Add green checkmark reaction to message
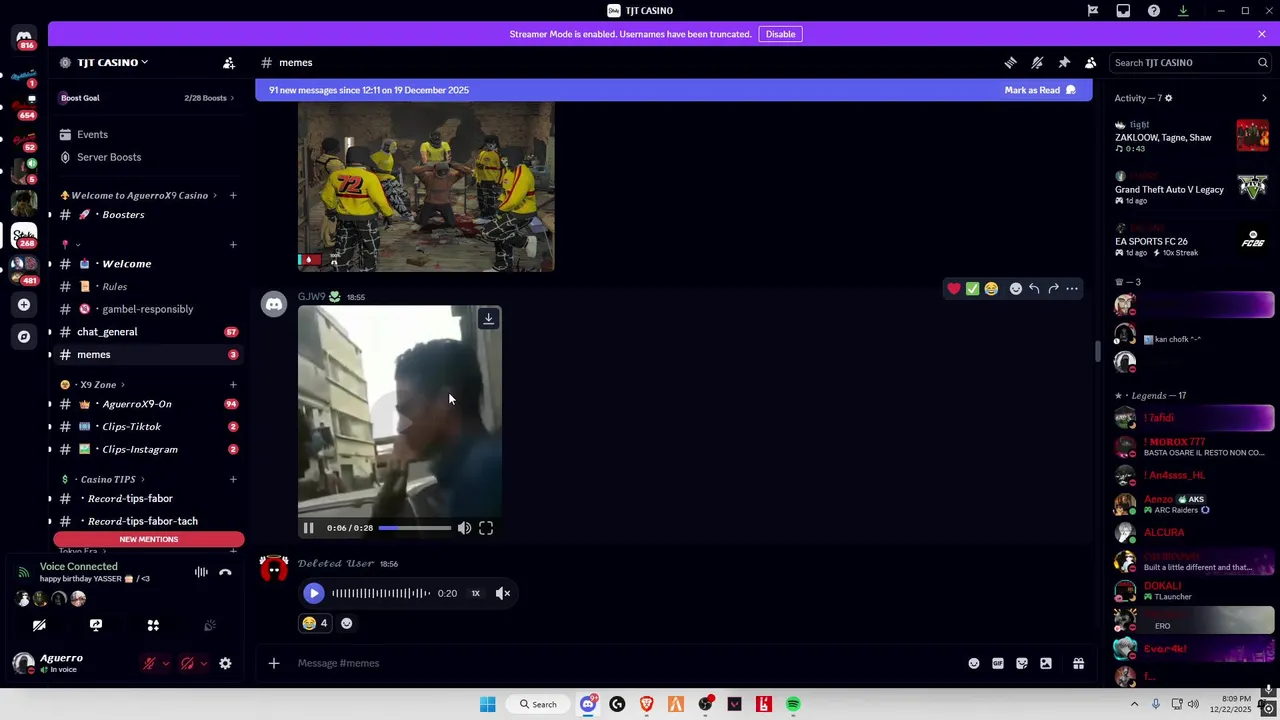 click(972, 289)
